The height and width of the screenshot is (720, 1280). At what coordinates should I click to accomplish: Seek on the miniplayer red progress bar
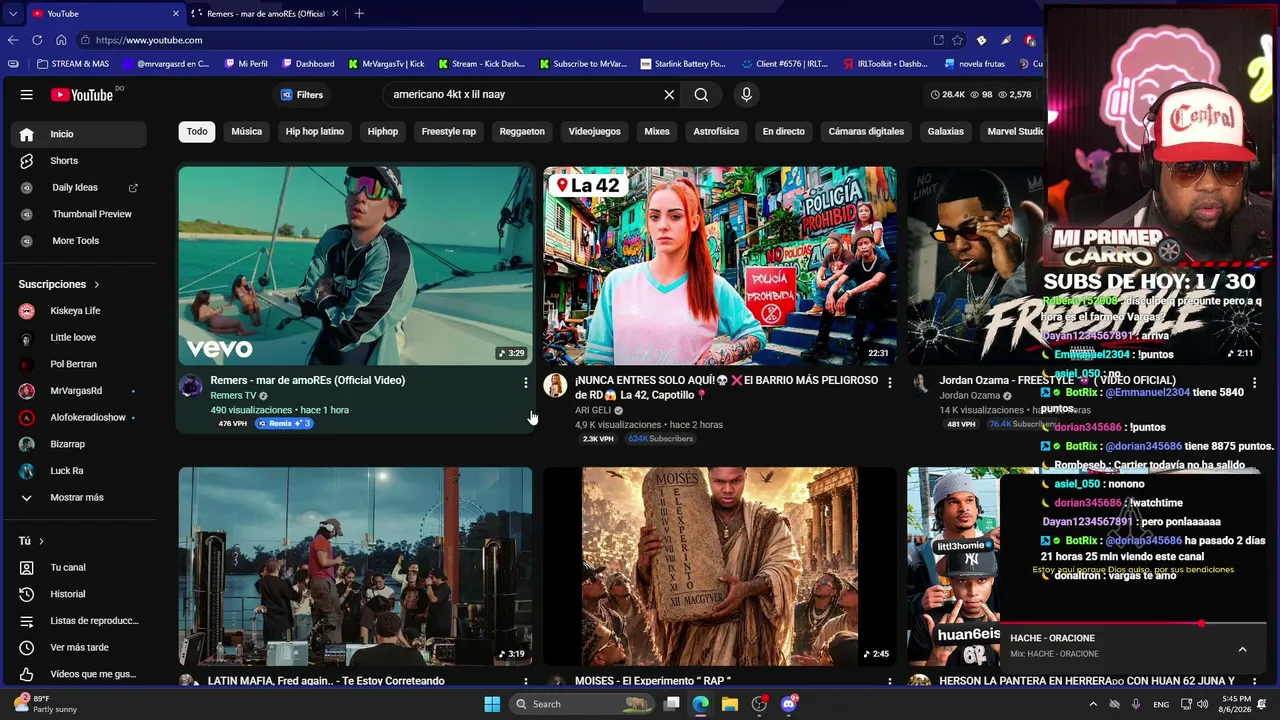coord(1133,623)
